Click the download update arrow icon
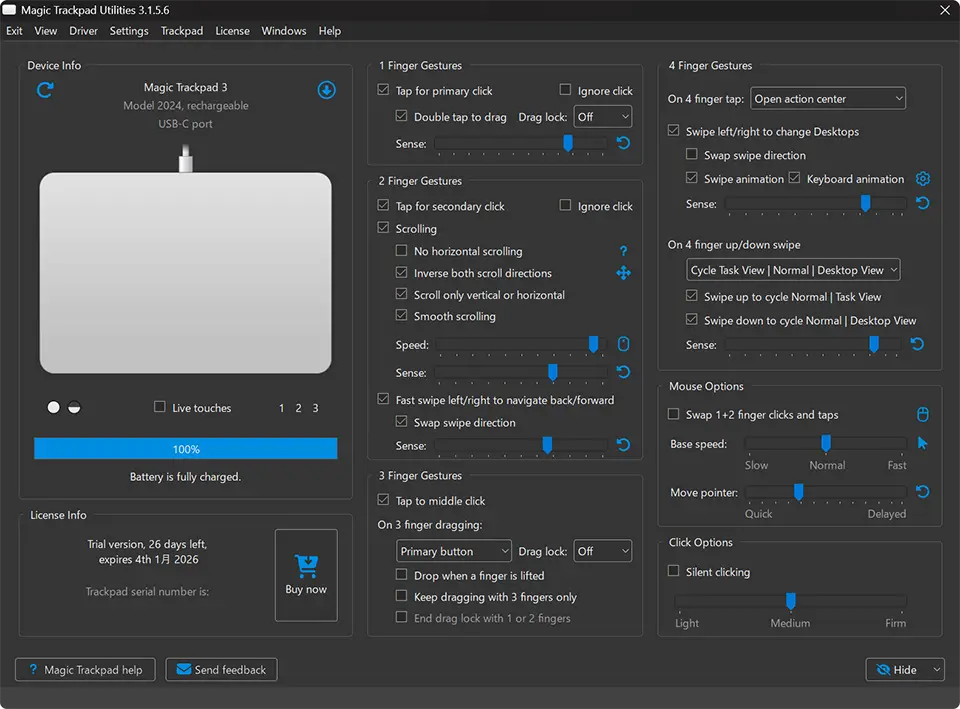This screenshot has height=709, width=960. (326, 90)
